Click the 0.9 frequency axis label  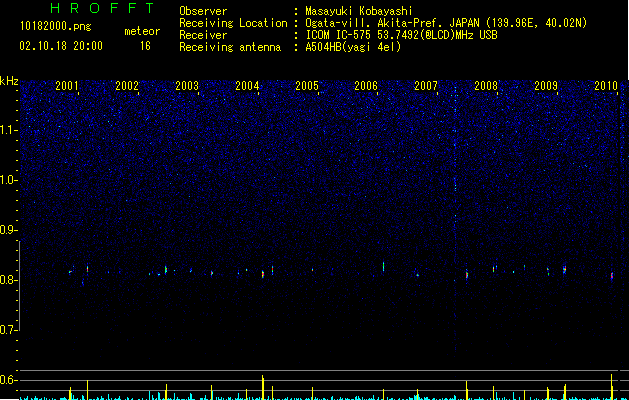pyautogui.click(x=9, y=230)
